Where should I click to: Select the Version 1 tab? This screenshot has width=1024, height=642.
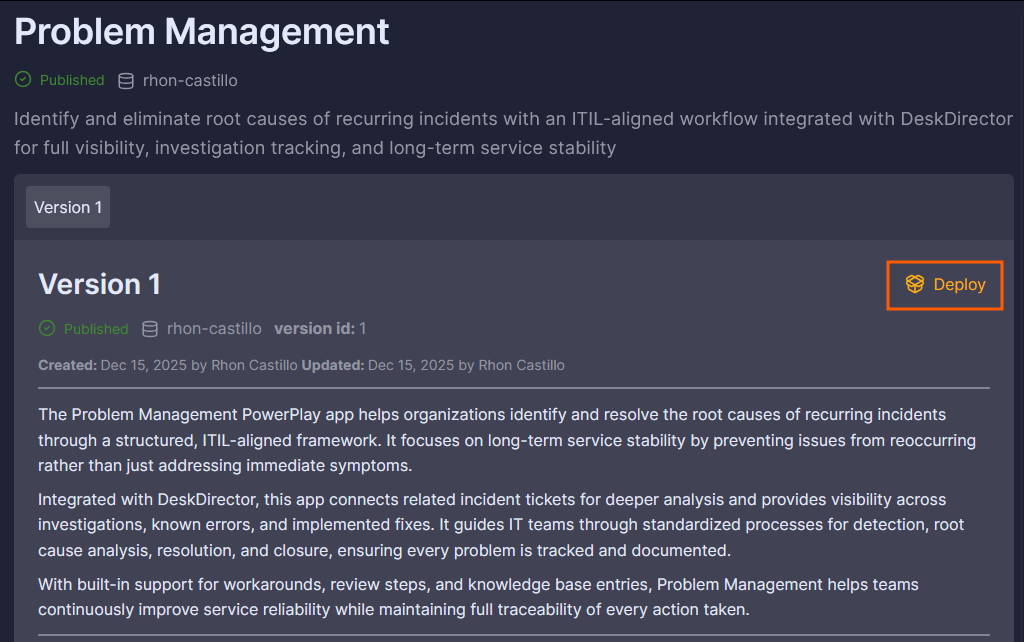[68, 208]
